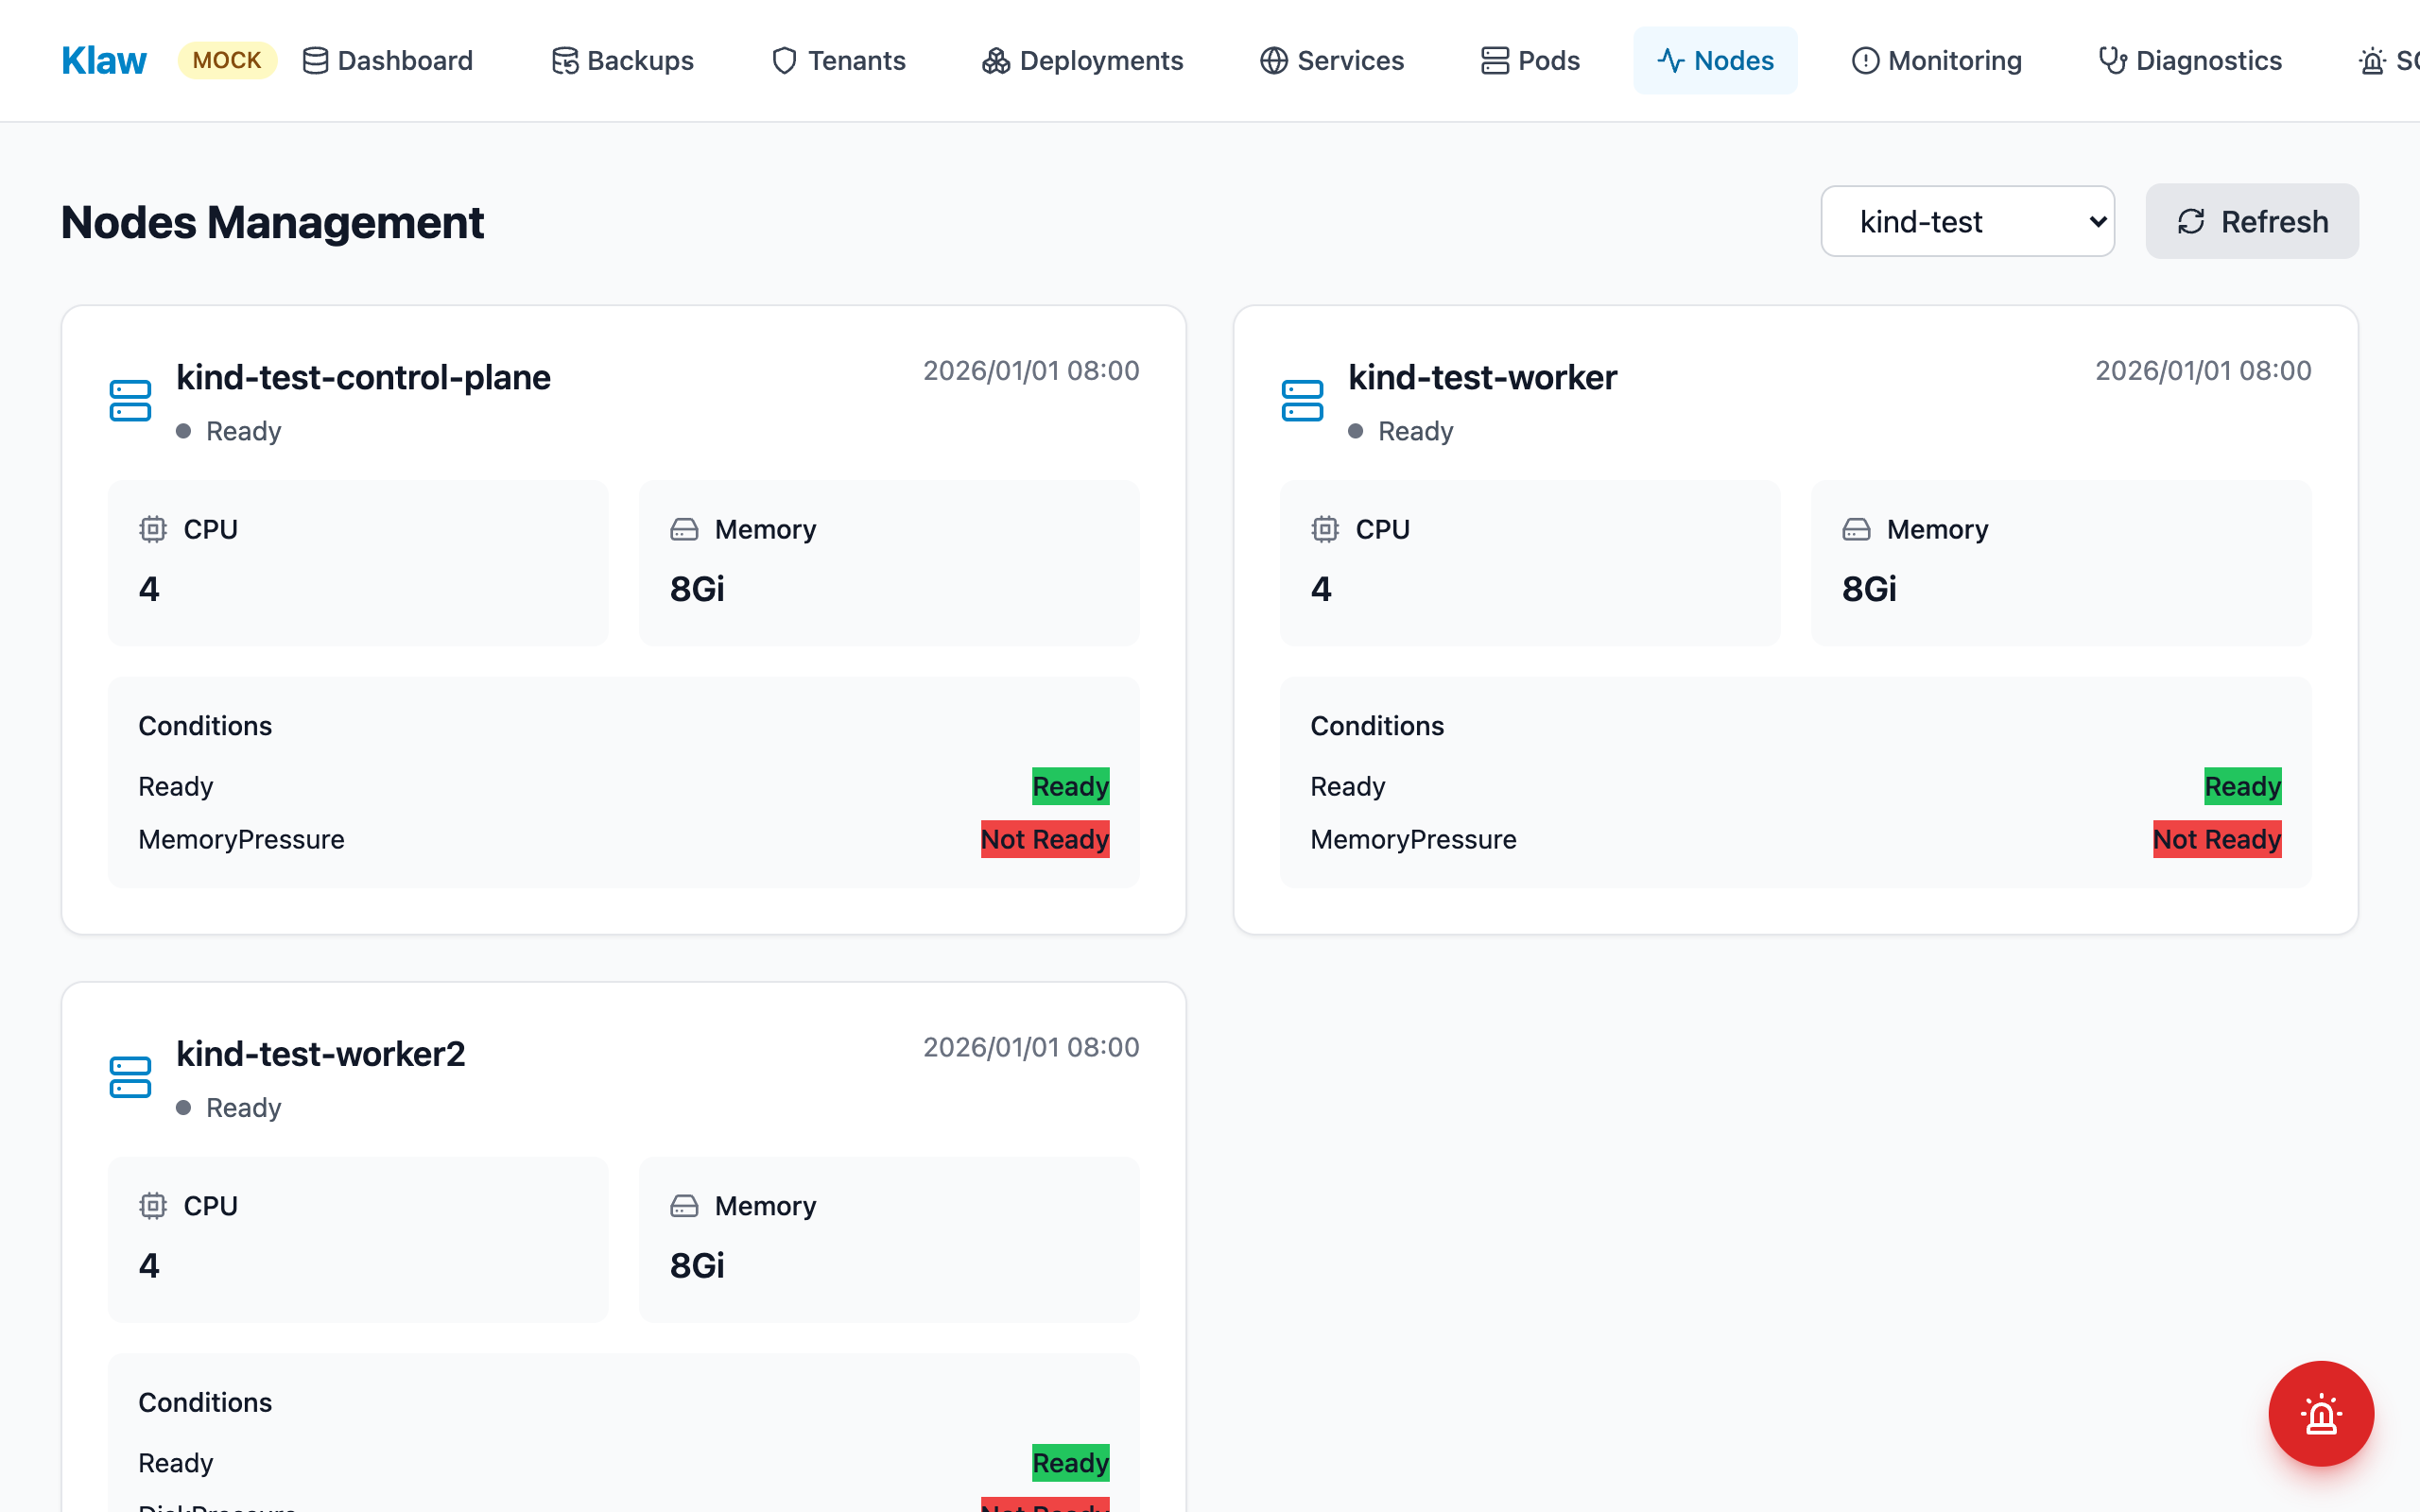Image resolution: width=2420 pixels, height=1512 pixels.
Task: Open the Dashboard page
Action: [387, 61]
